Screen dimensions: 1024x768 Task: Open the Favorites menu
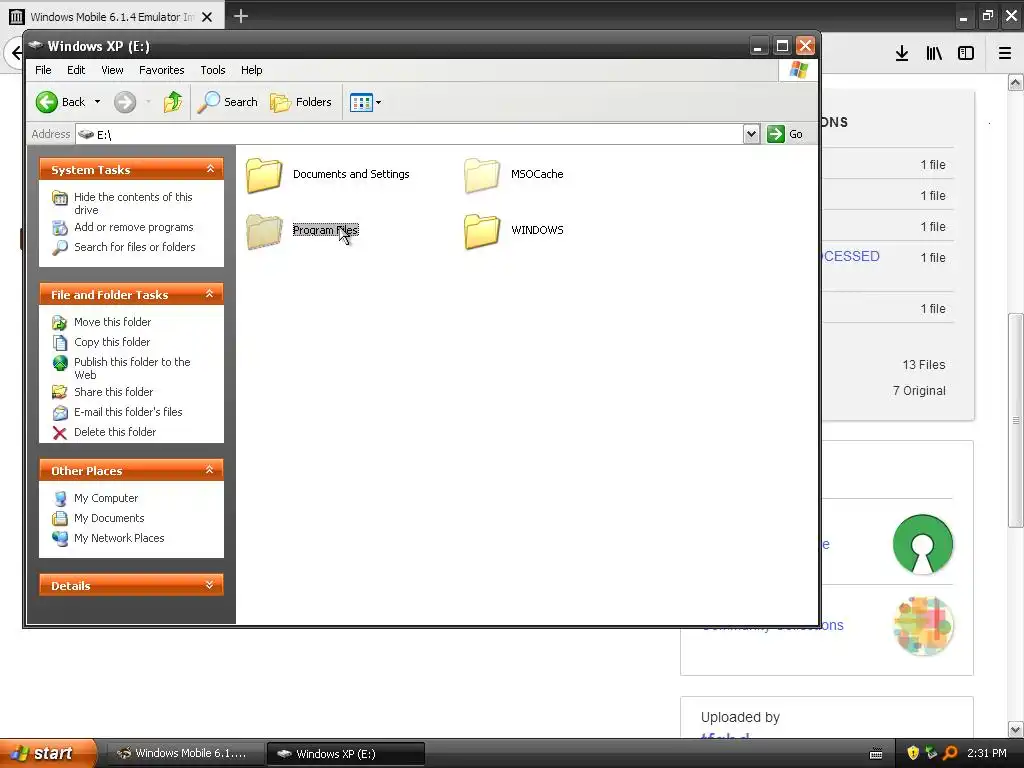(161, 70)
